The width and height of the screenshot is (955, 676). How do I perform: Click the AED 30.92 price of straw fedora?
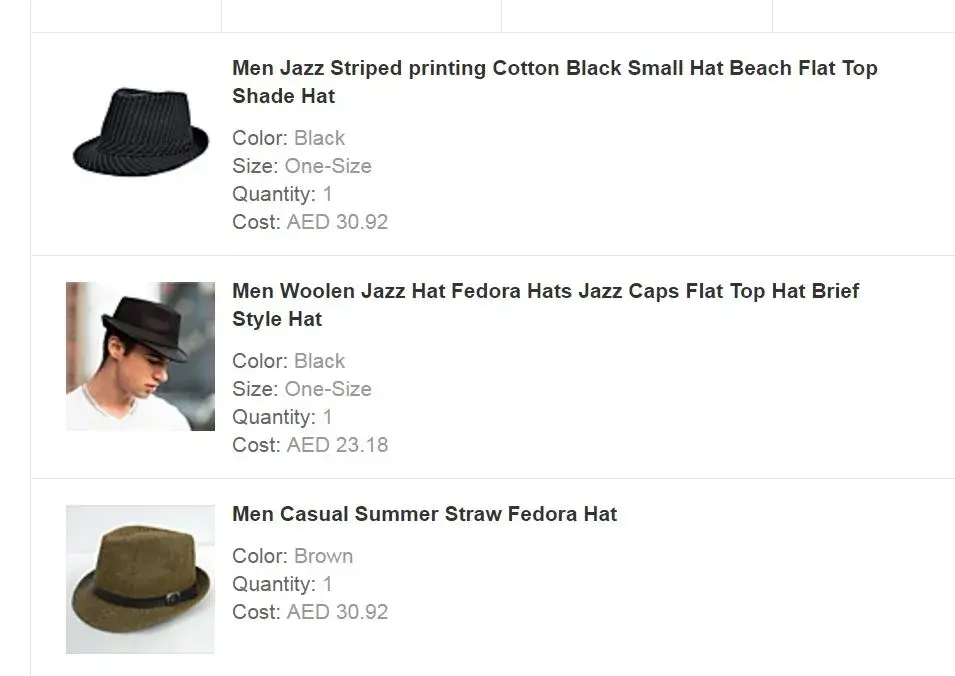pyautogui.click(x=337, y=612)
